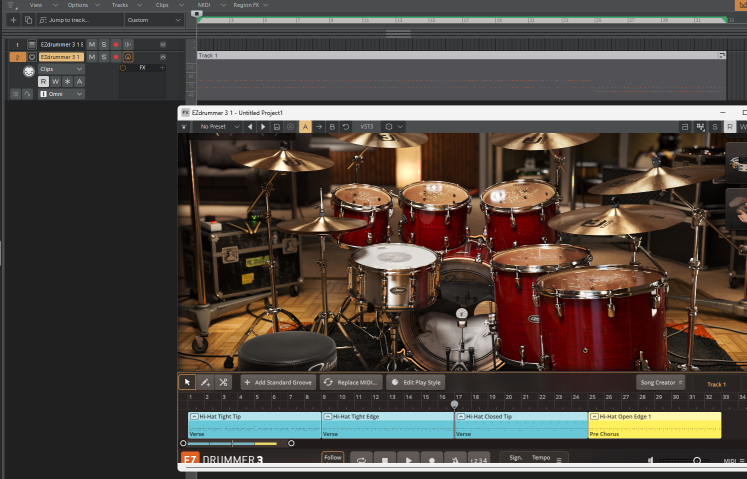
Task: Click the track layers icon on track 2
Action: coord(15,94)
